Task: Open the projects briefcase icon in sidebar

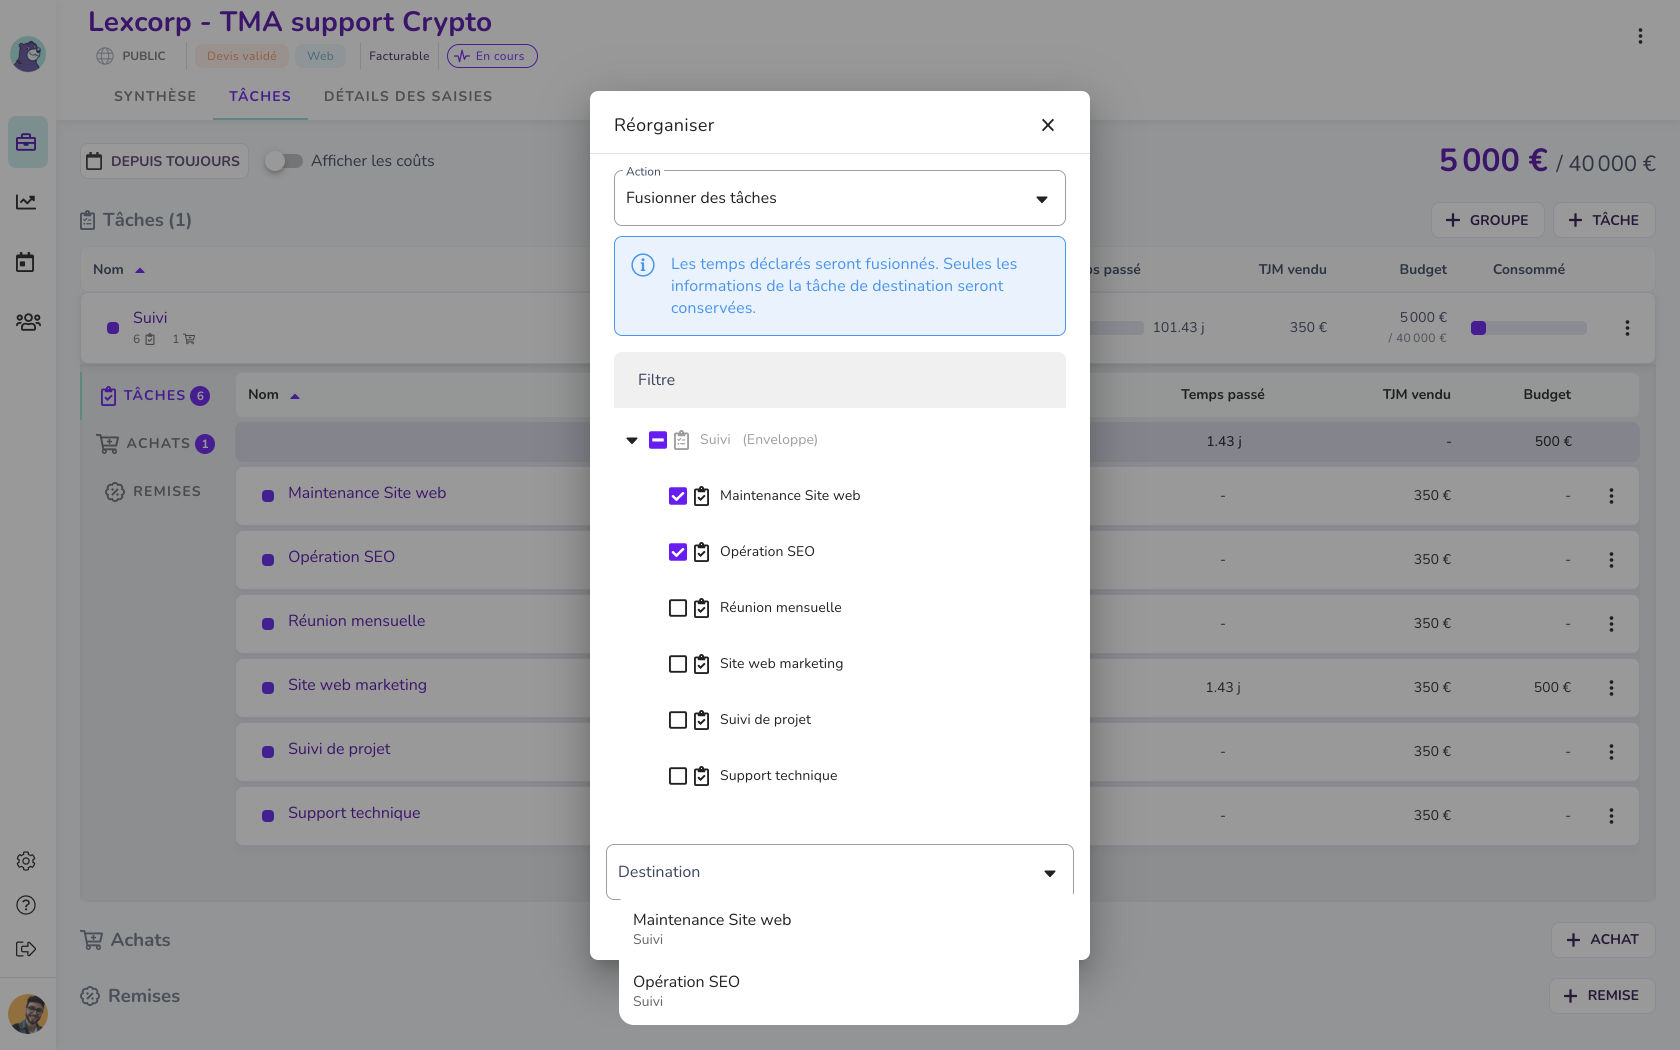Action: (27, 142)
